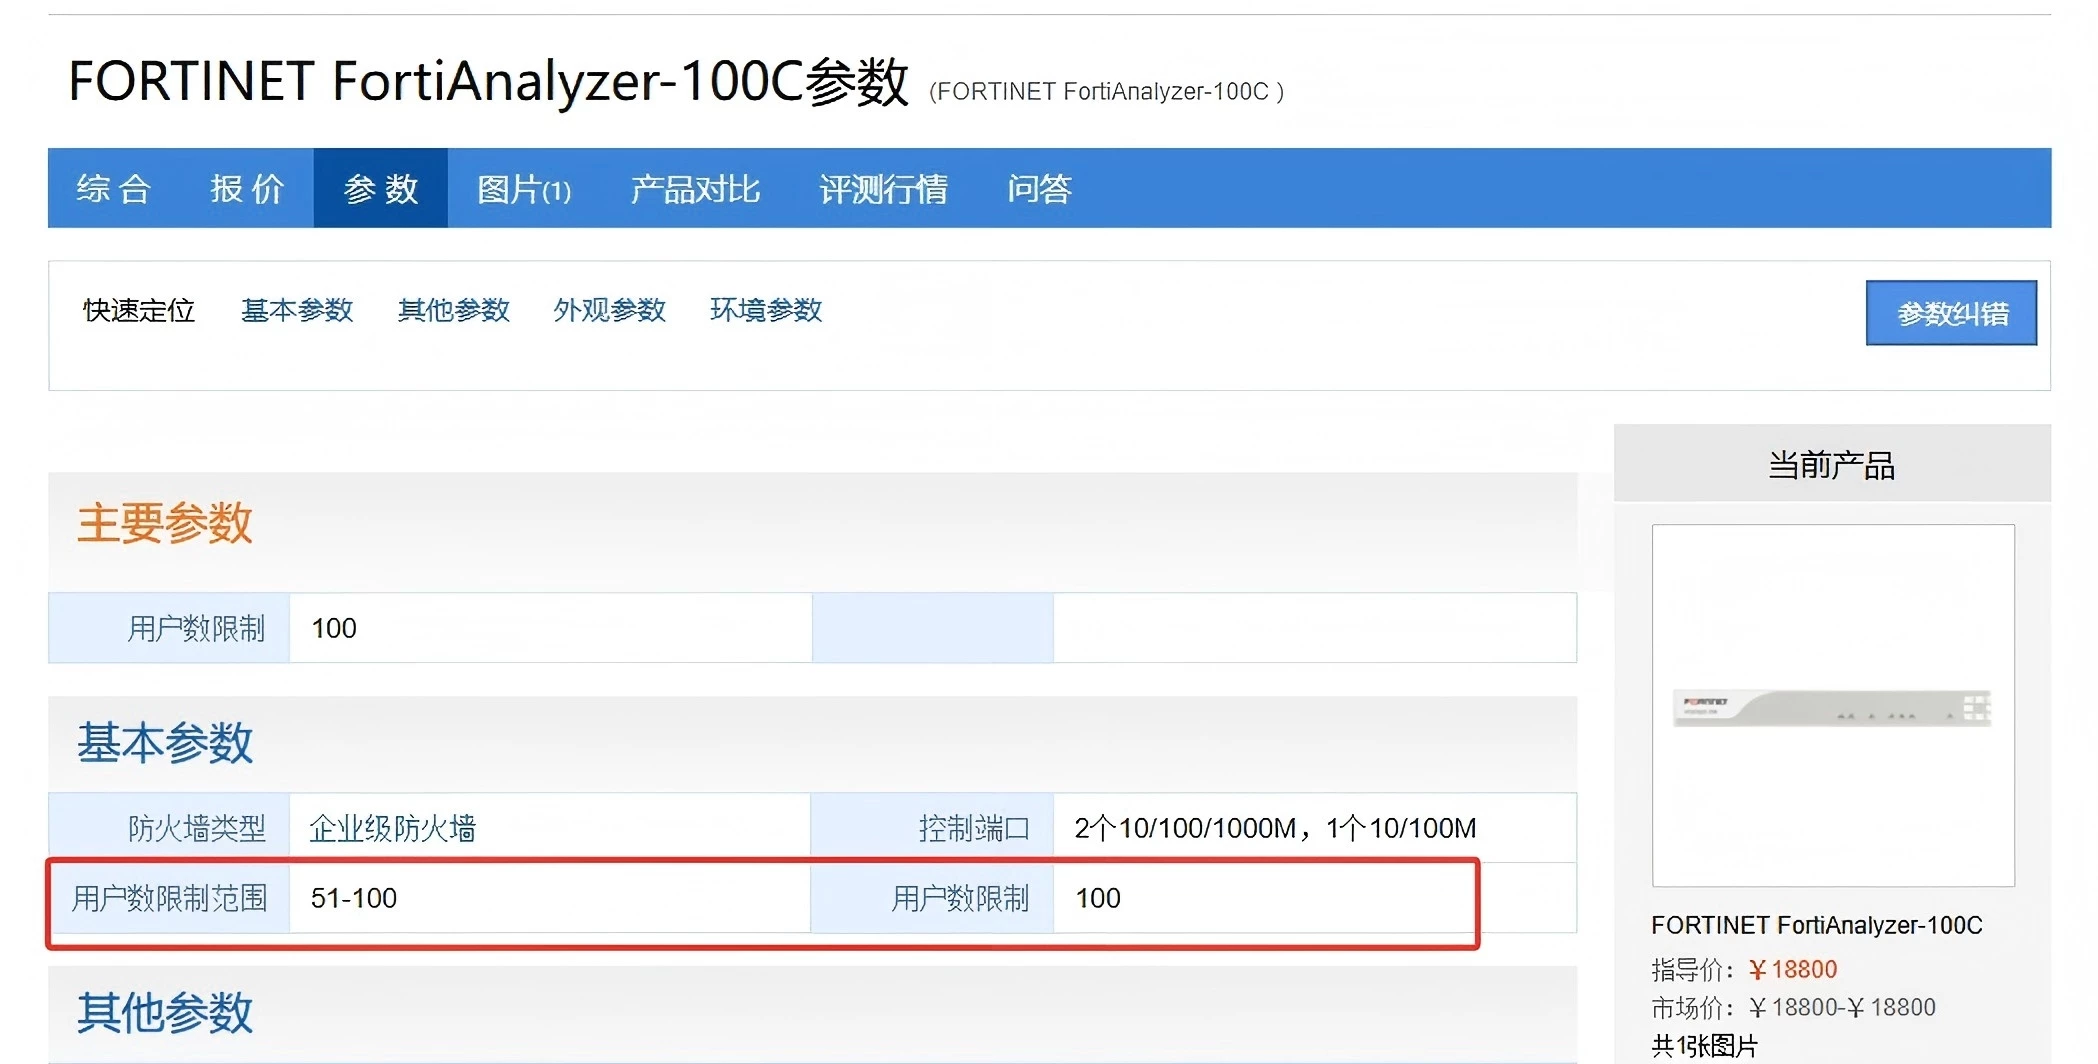The image size is (2098, 1064).
Task: Click the 共1张图片 link
Action: click(x=1705, y=1046)
